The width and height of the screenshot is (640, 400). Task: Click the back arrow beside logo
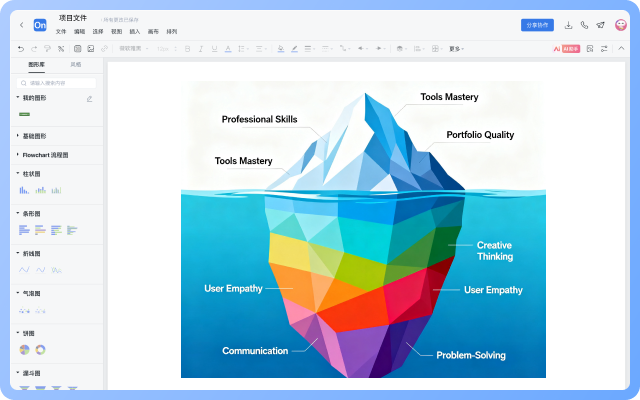(22, 25)
